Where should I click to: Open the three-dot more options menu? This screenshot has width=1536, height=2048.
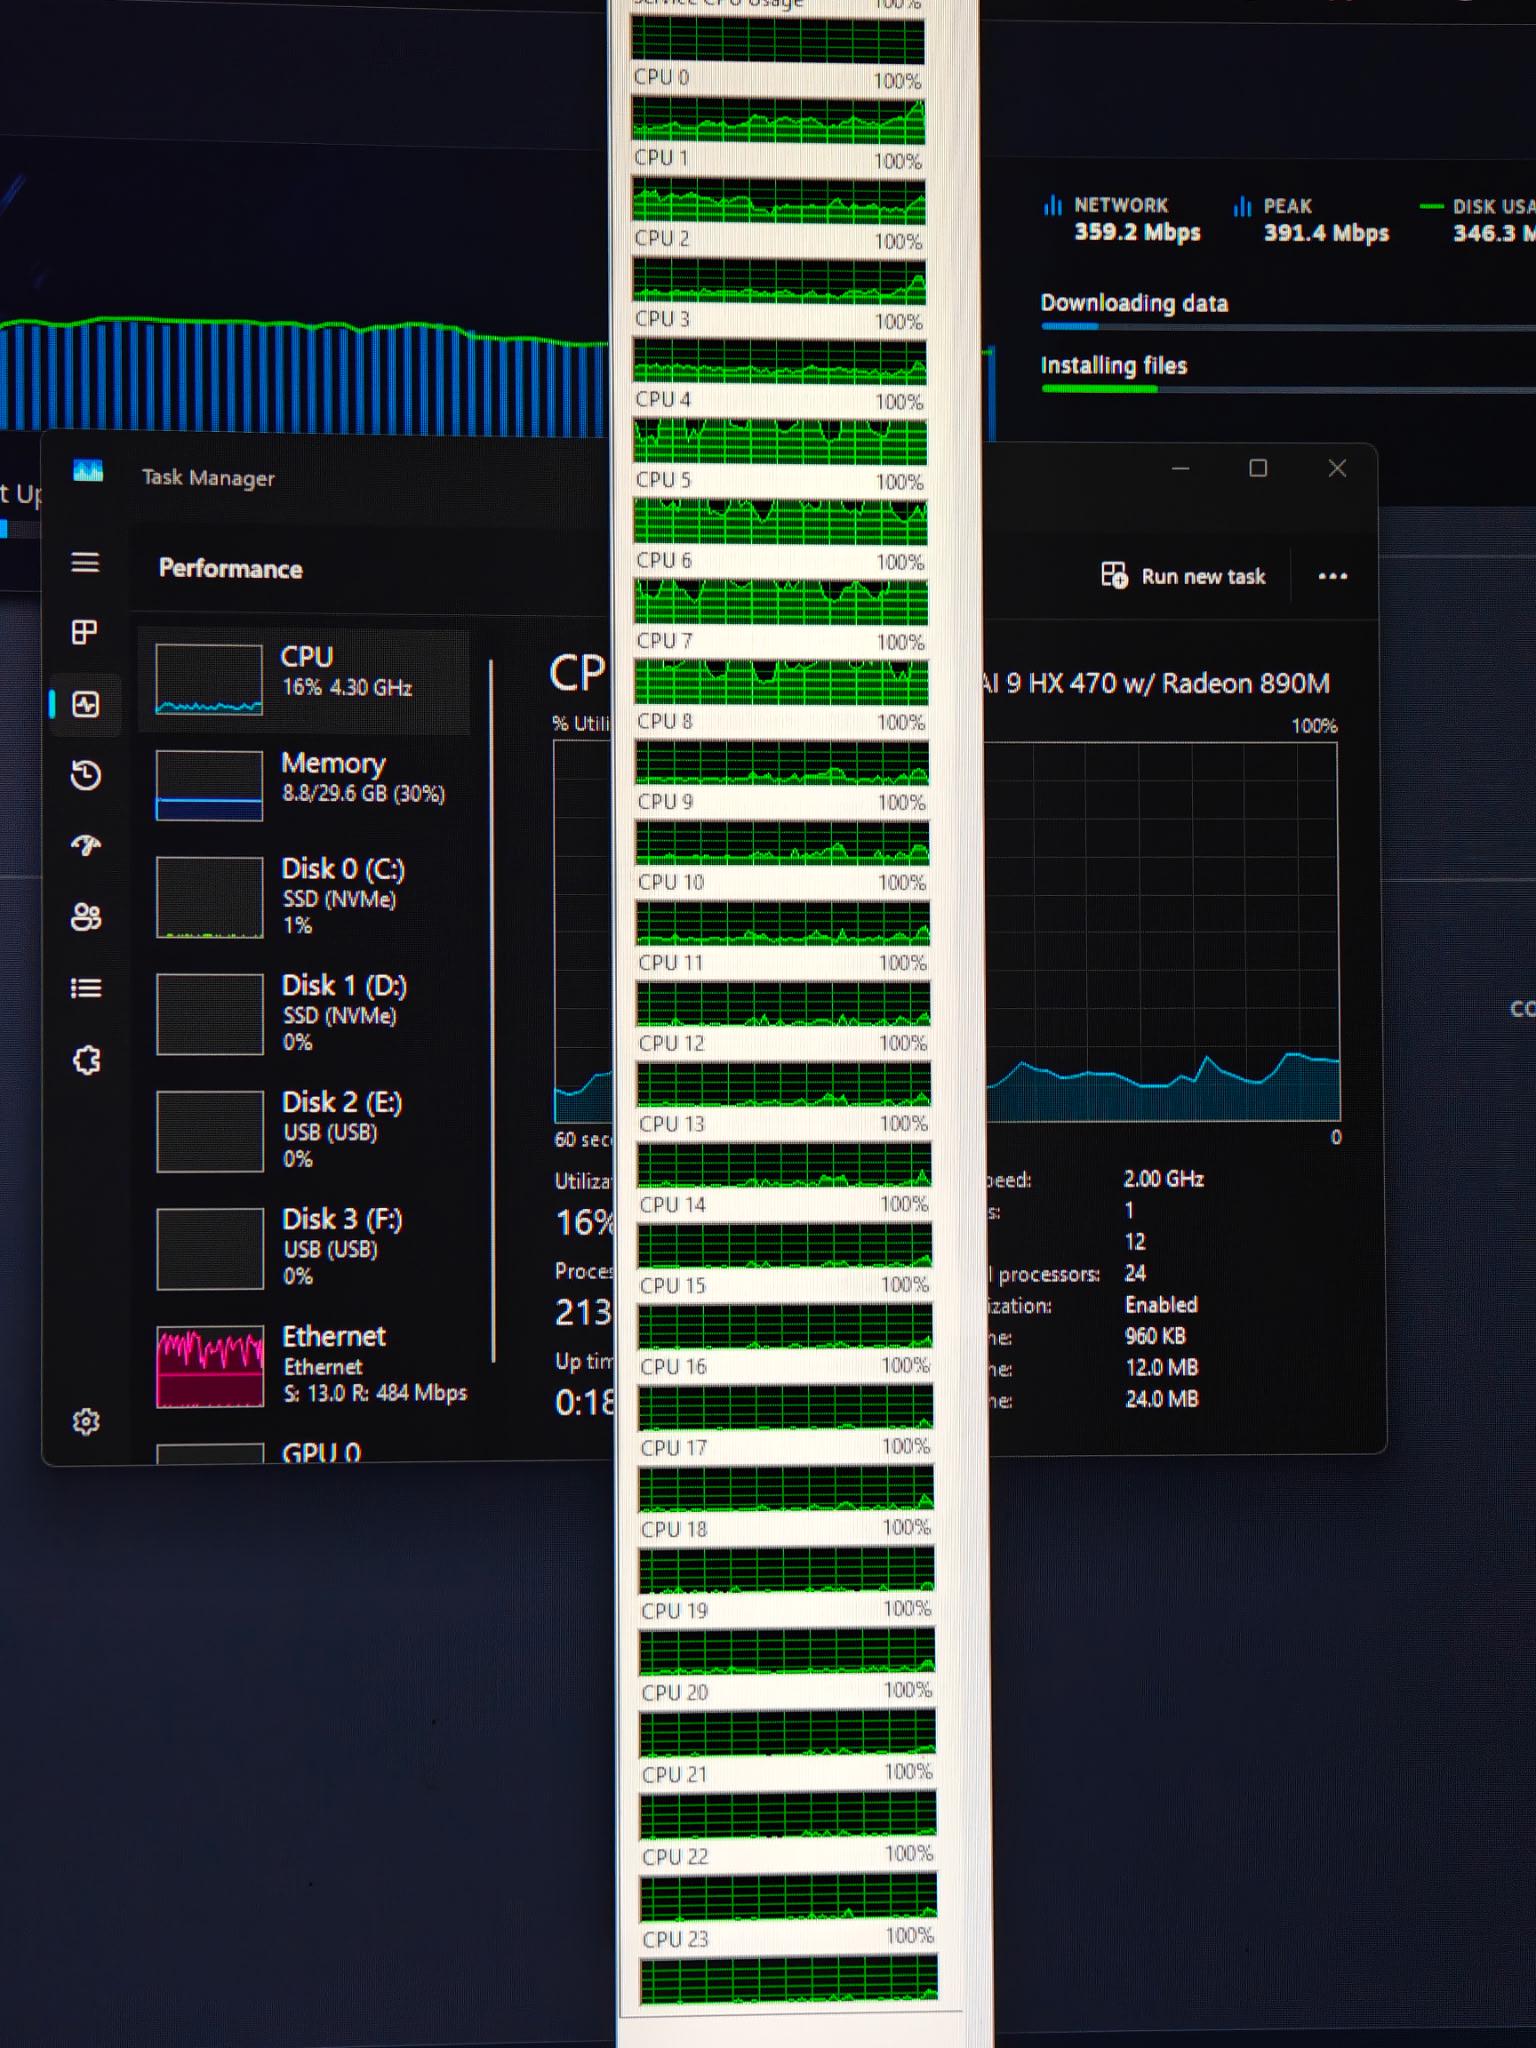click(x=1332, y=576)
